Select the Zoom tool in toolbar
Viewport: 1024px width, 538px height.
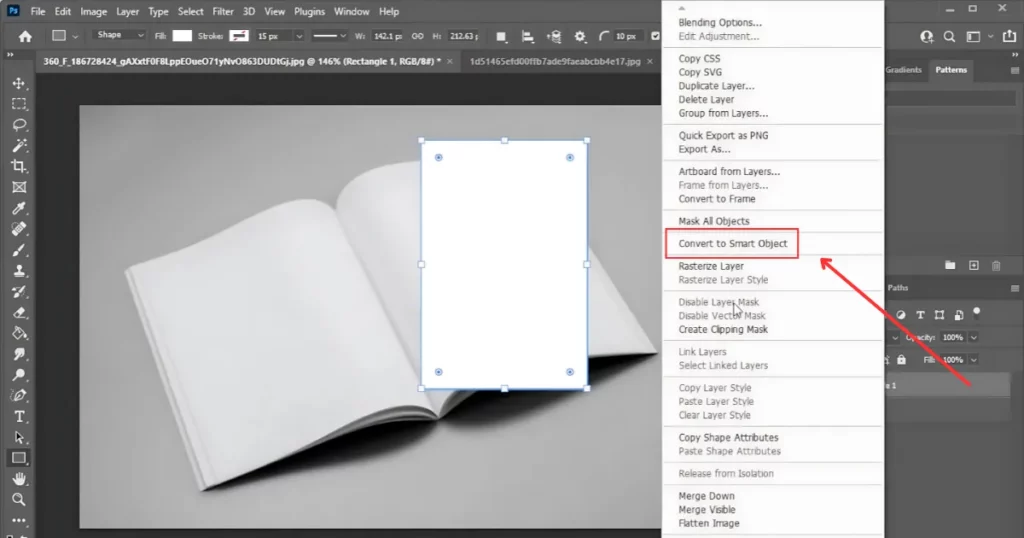pyautogui.click(x=19, y=499)
